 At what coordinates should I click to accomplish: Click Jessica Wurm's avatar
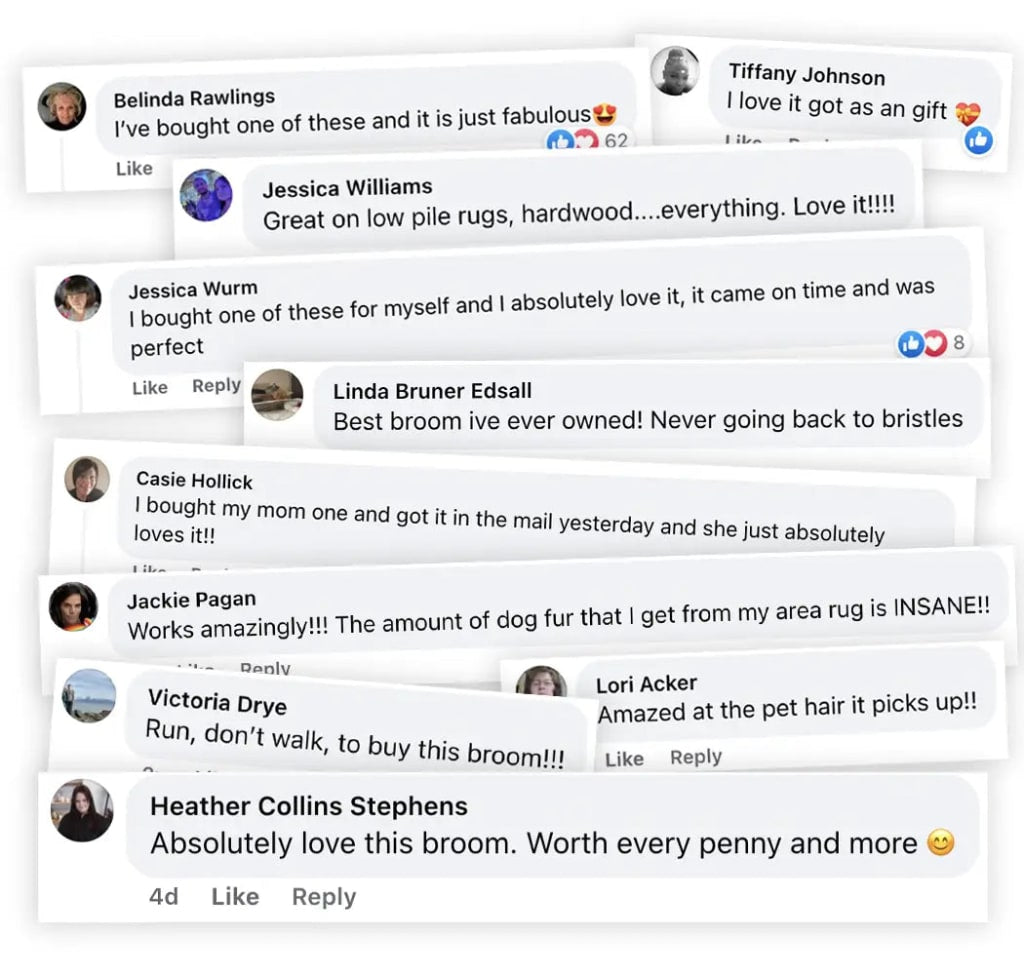click(78, 298)
